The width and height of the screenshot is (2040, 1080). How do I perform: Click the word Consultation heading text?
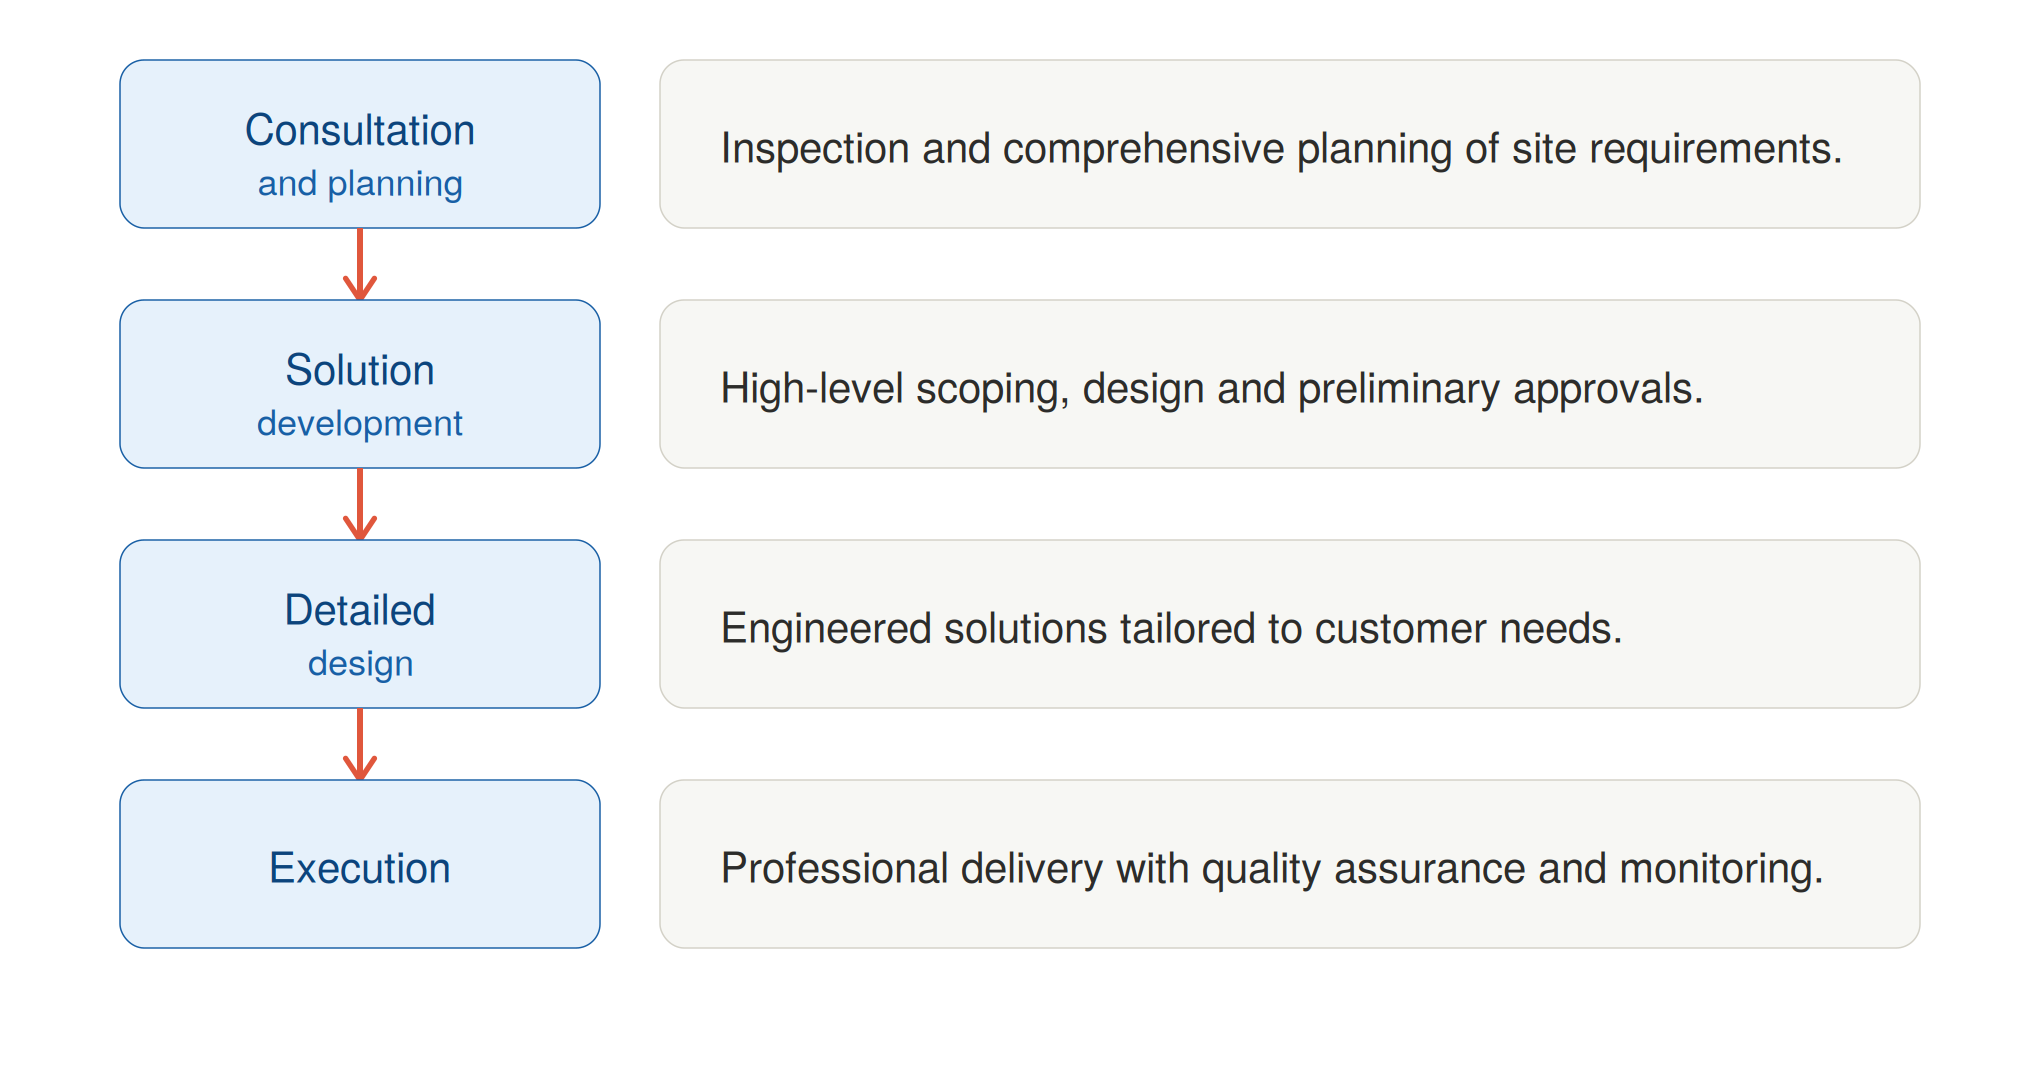(360, 130)
